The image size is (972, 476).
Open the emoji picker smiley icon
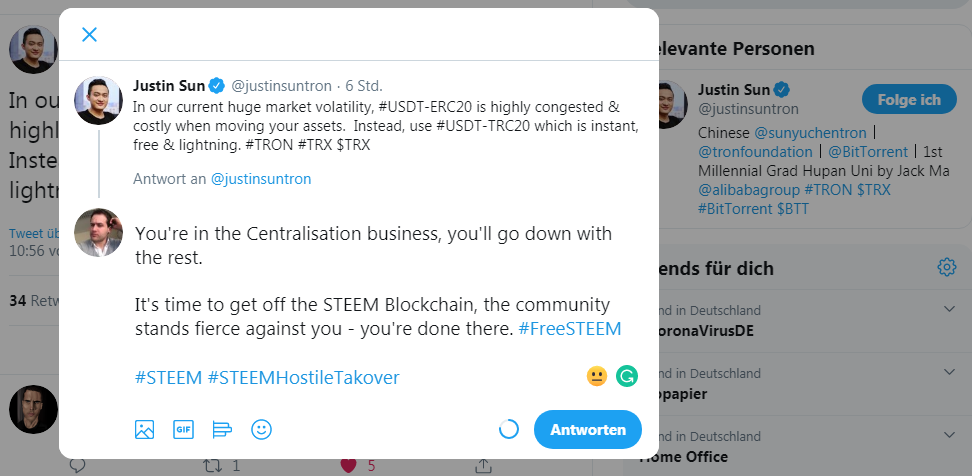click(x=262, y=430)
